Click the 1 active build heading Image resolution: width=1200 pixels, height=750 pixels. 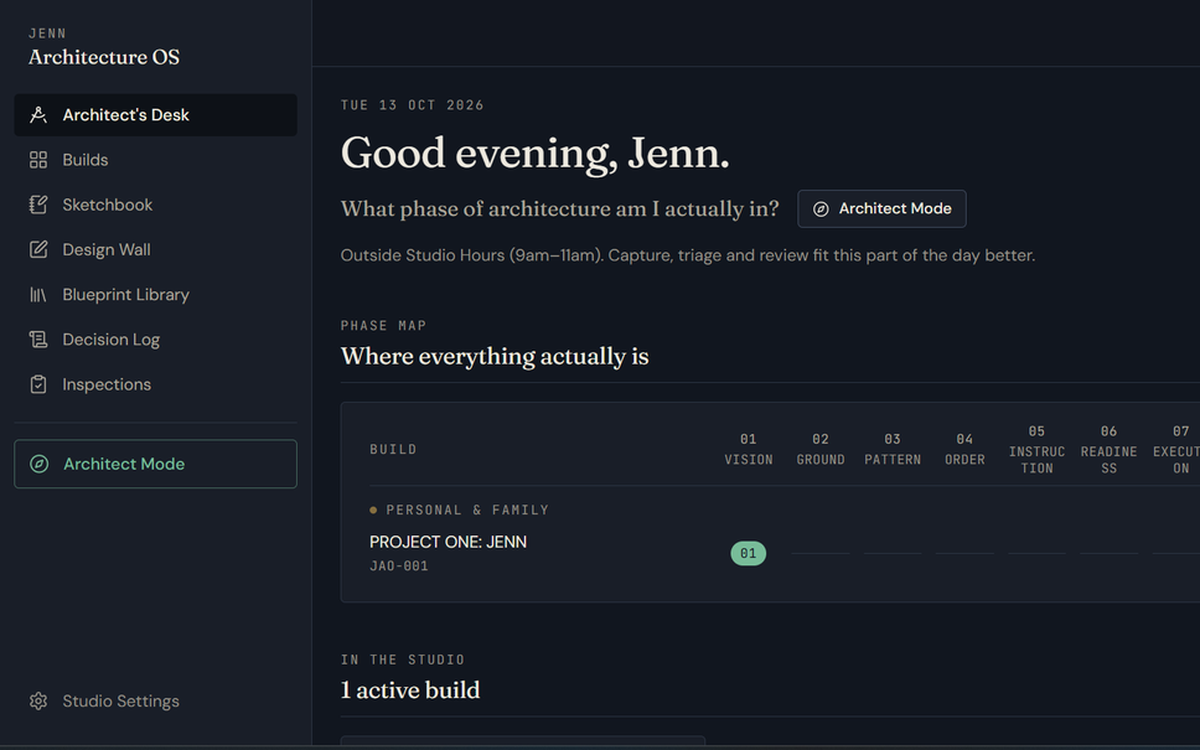click(410, 690)
